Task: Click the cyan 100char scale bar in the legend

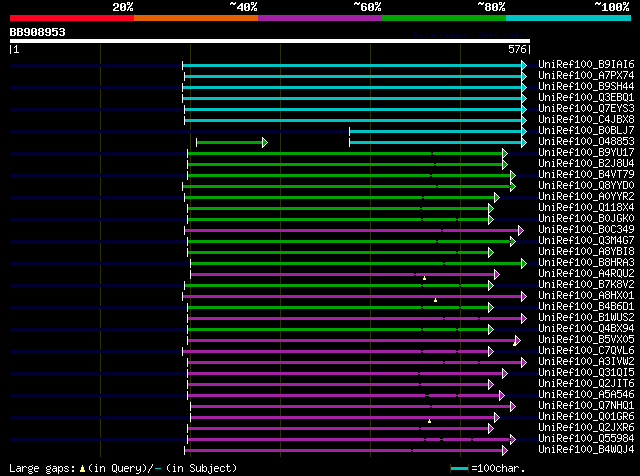Action: click(x=459, y=468)
